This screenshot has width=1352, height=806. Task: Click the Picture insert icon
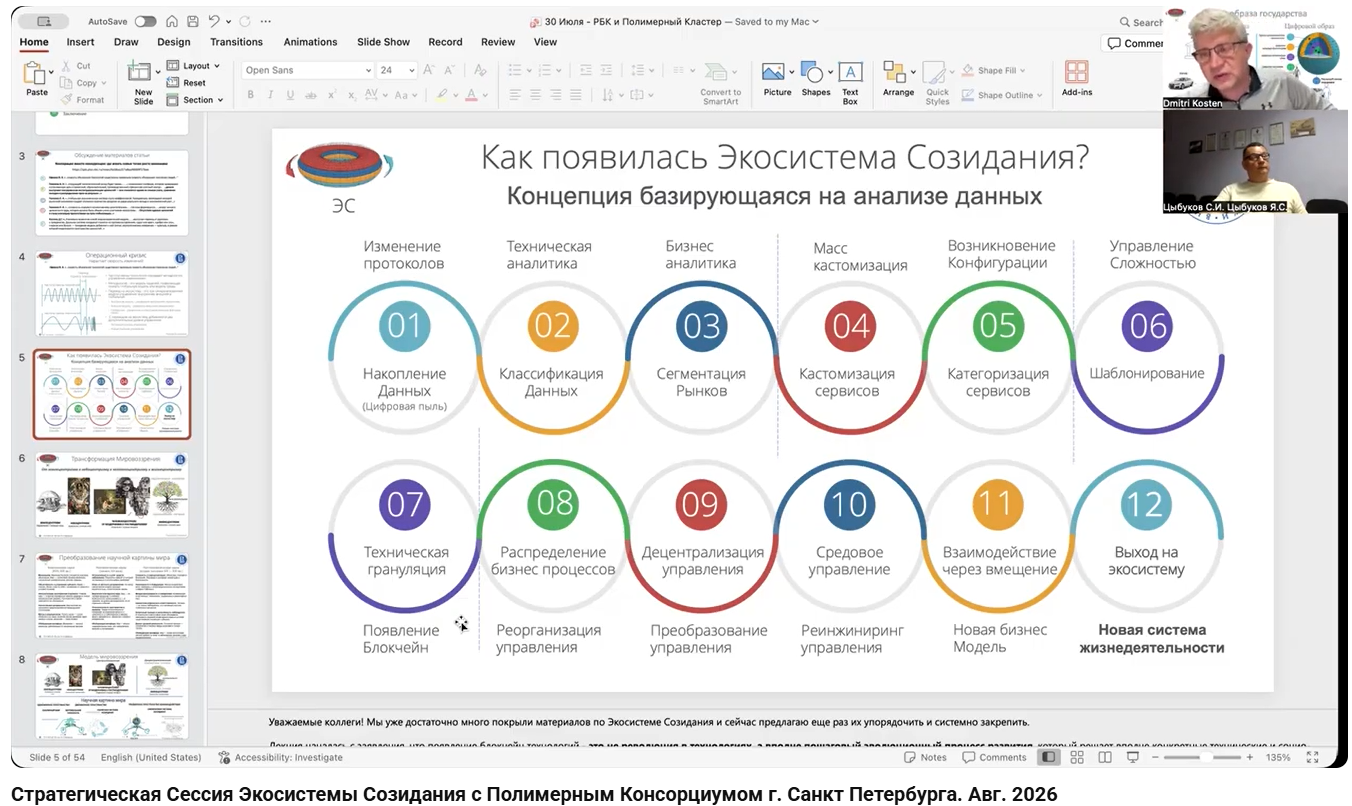777,80
